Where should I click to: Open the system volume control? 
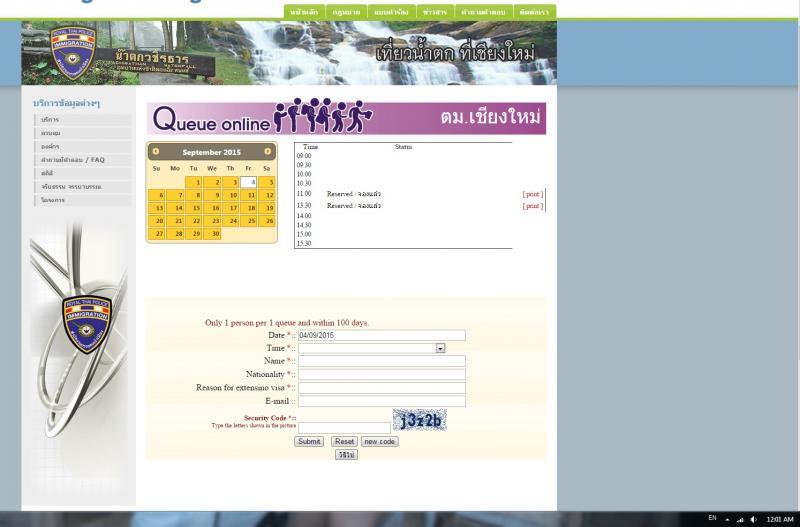[x=753, y=519]
